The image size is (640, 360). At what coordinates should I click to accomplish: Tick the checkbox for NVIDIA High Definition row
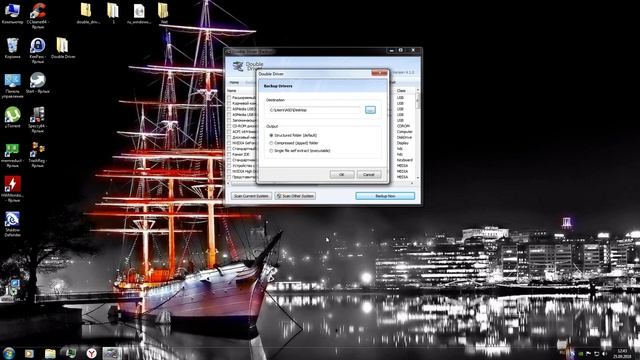point(229,171)
